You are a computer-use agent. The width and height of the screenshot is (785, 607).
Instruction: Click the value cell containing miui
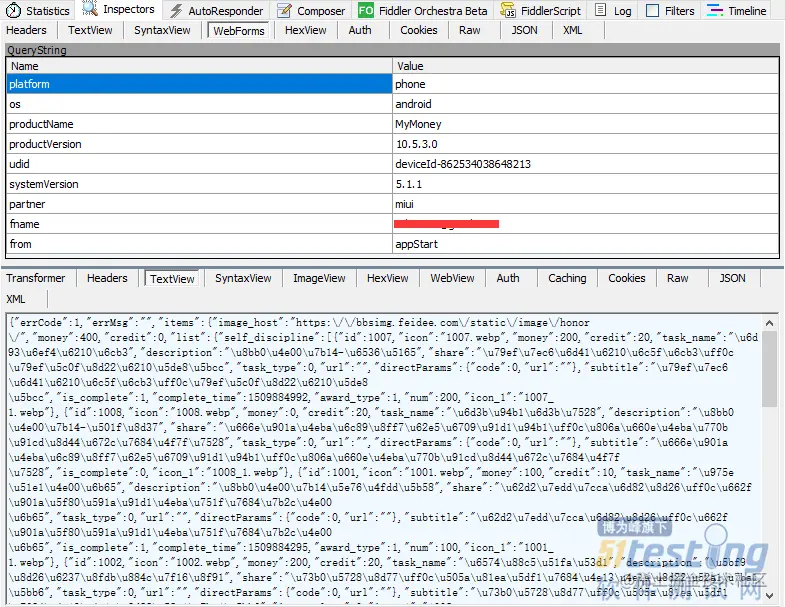coord(585,204)
